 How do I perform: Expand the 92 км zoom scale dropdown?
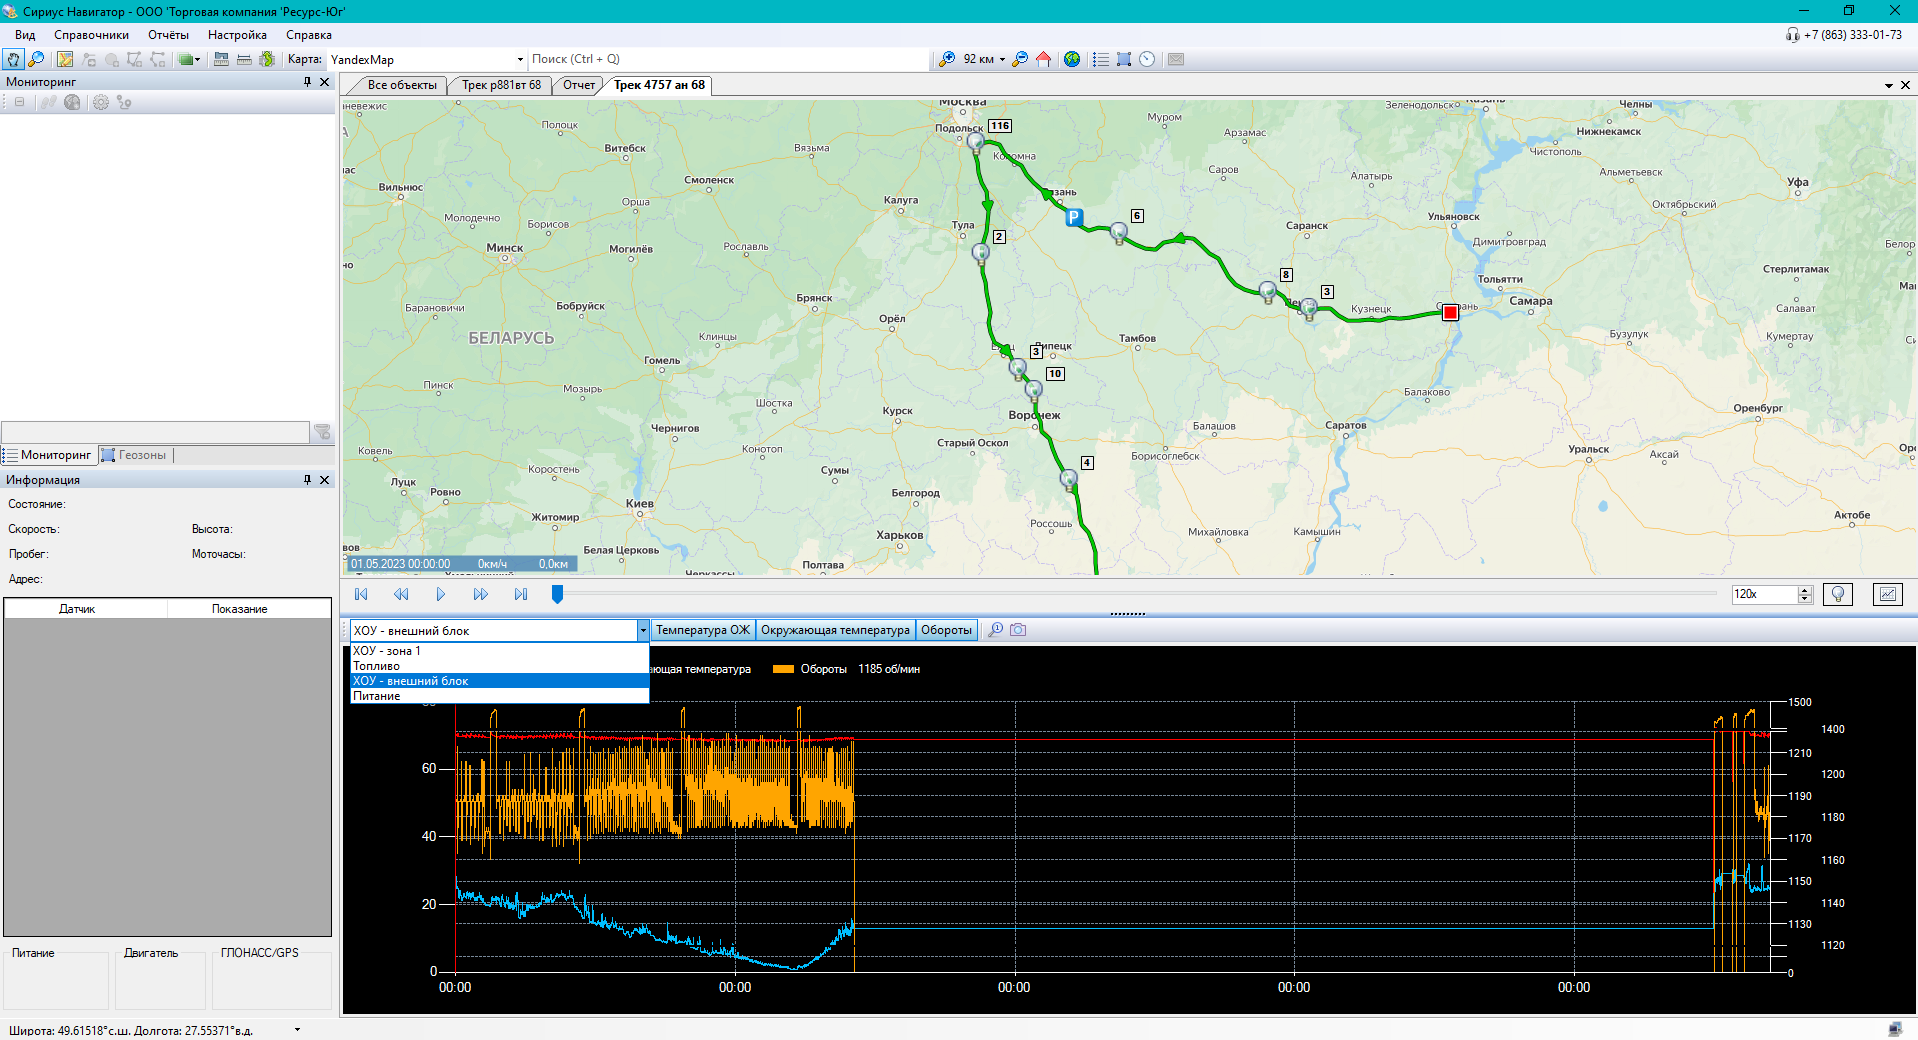tap(1002, 60)
